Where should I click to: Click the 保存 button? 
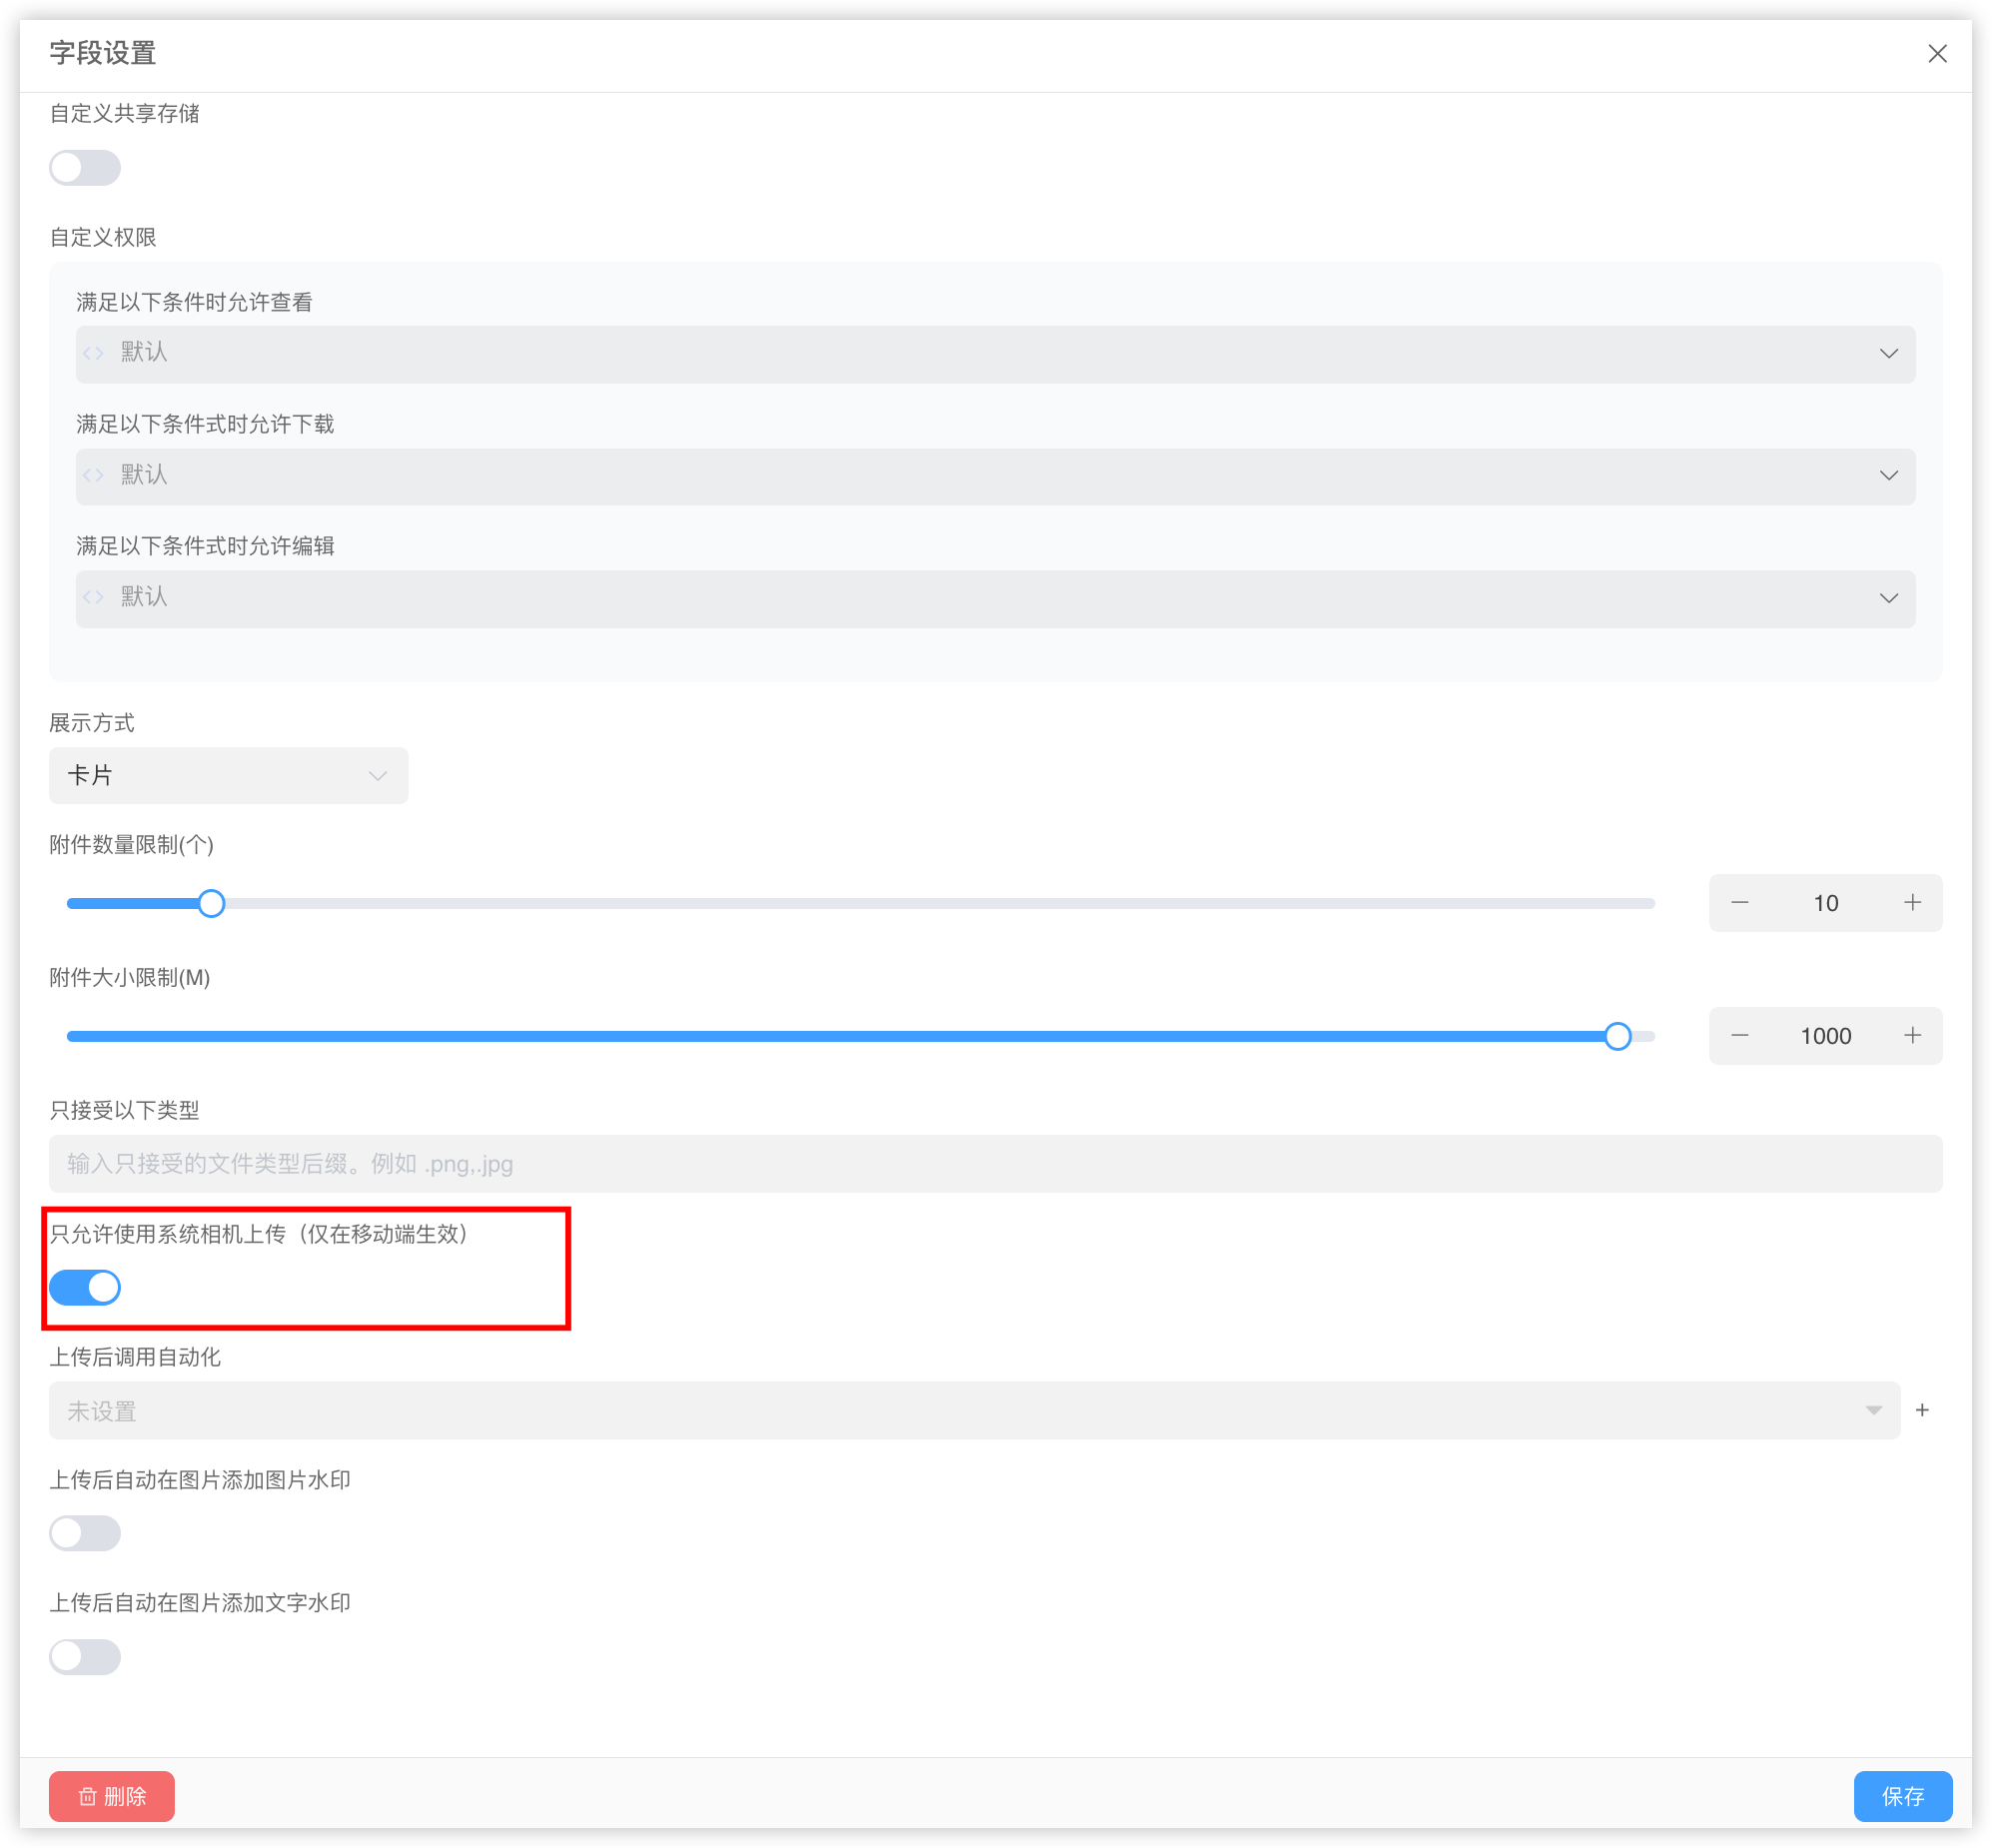click(x=1902, y=1796)
